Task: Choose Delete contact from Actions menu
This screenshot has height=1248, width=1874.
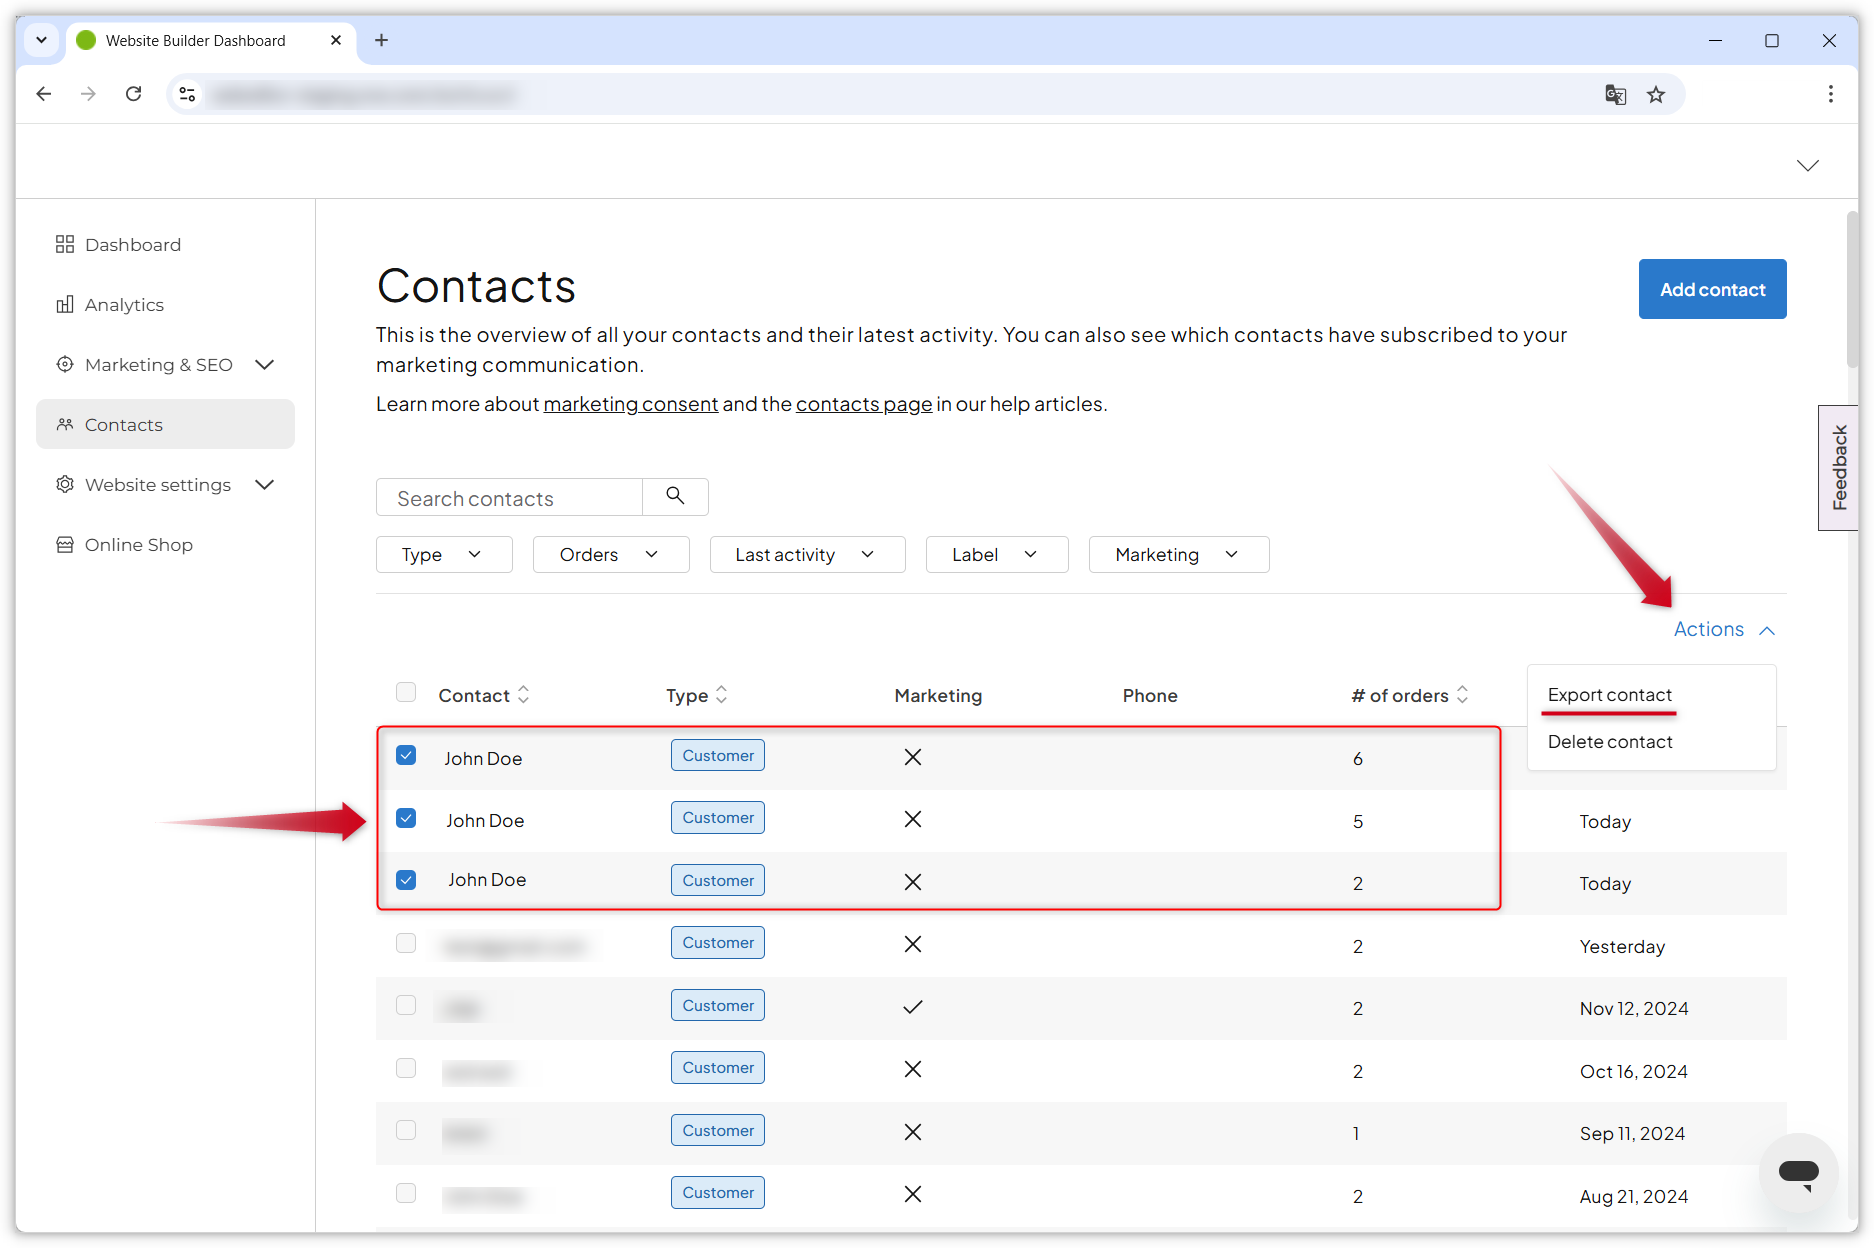Action: coord(1609,741)
